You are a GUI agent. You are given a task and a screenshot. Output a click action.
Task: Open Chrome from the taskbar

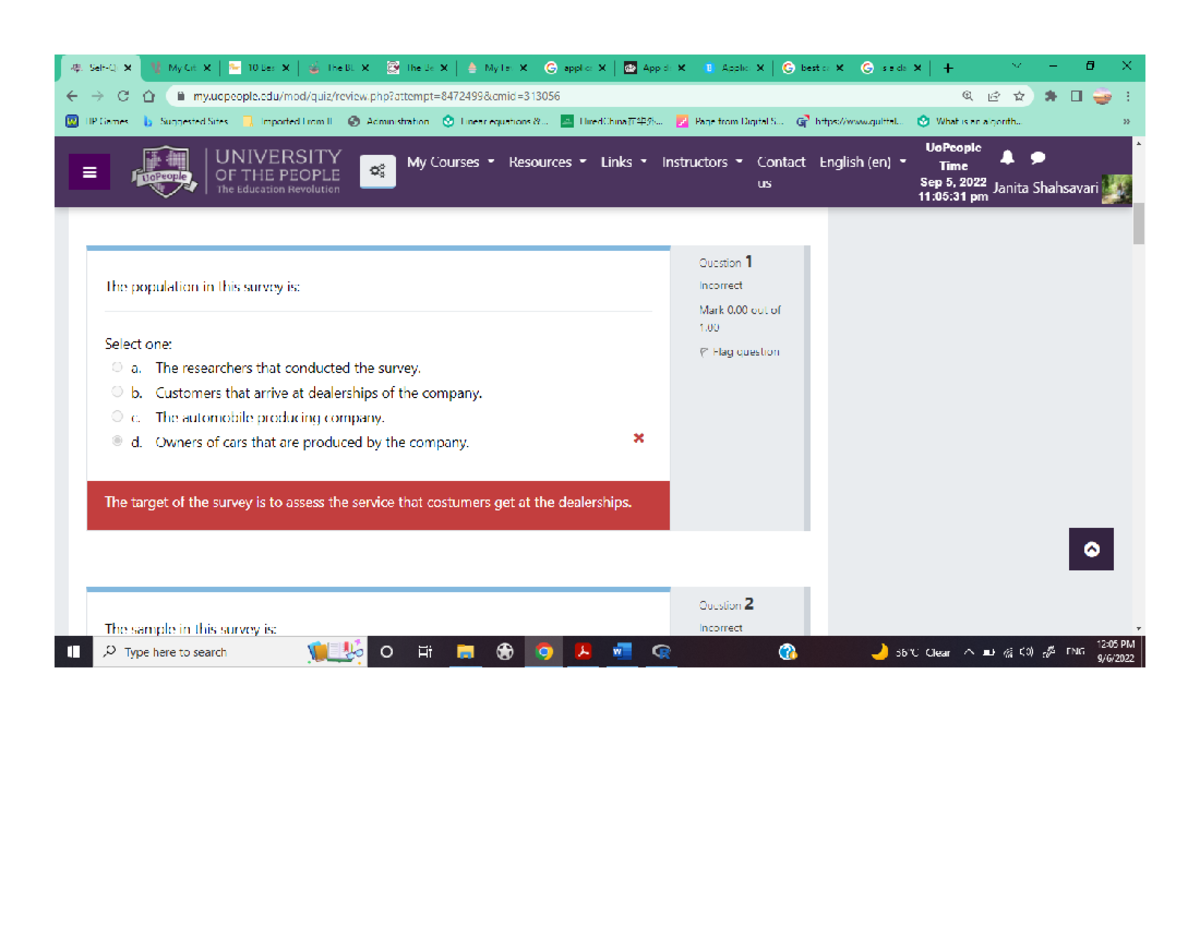click(x=543, y=651)
